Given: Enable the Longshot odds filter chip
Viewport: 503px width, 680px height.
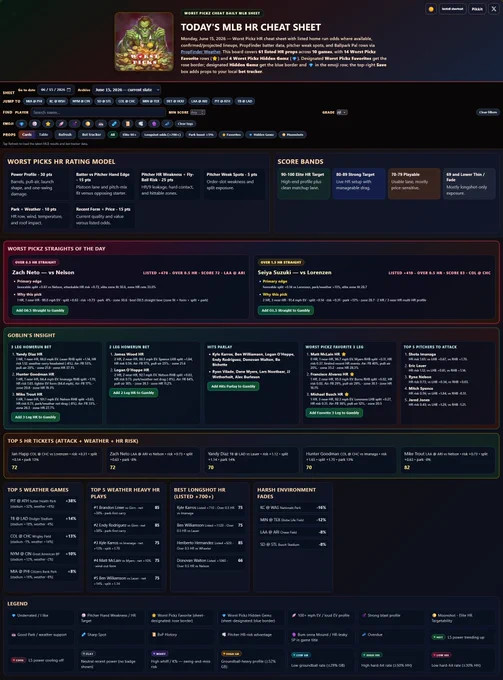Looking at the screenshot, I should (x=163, y=134).
